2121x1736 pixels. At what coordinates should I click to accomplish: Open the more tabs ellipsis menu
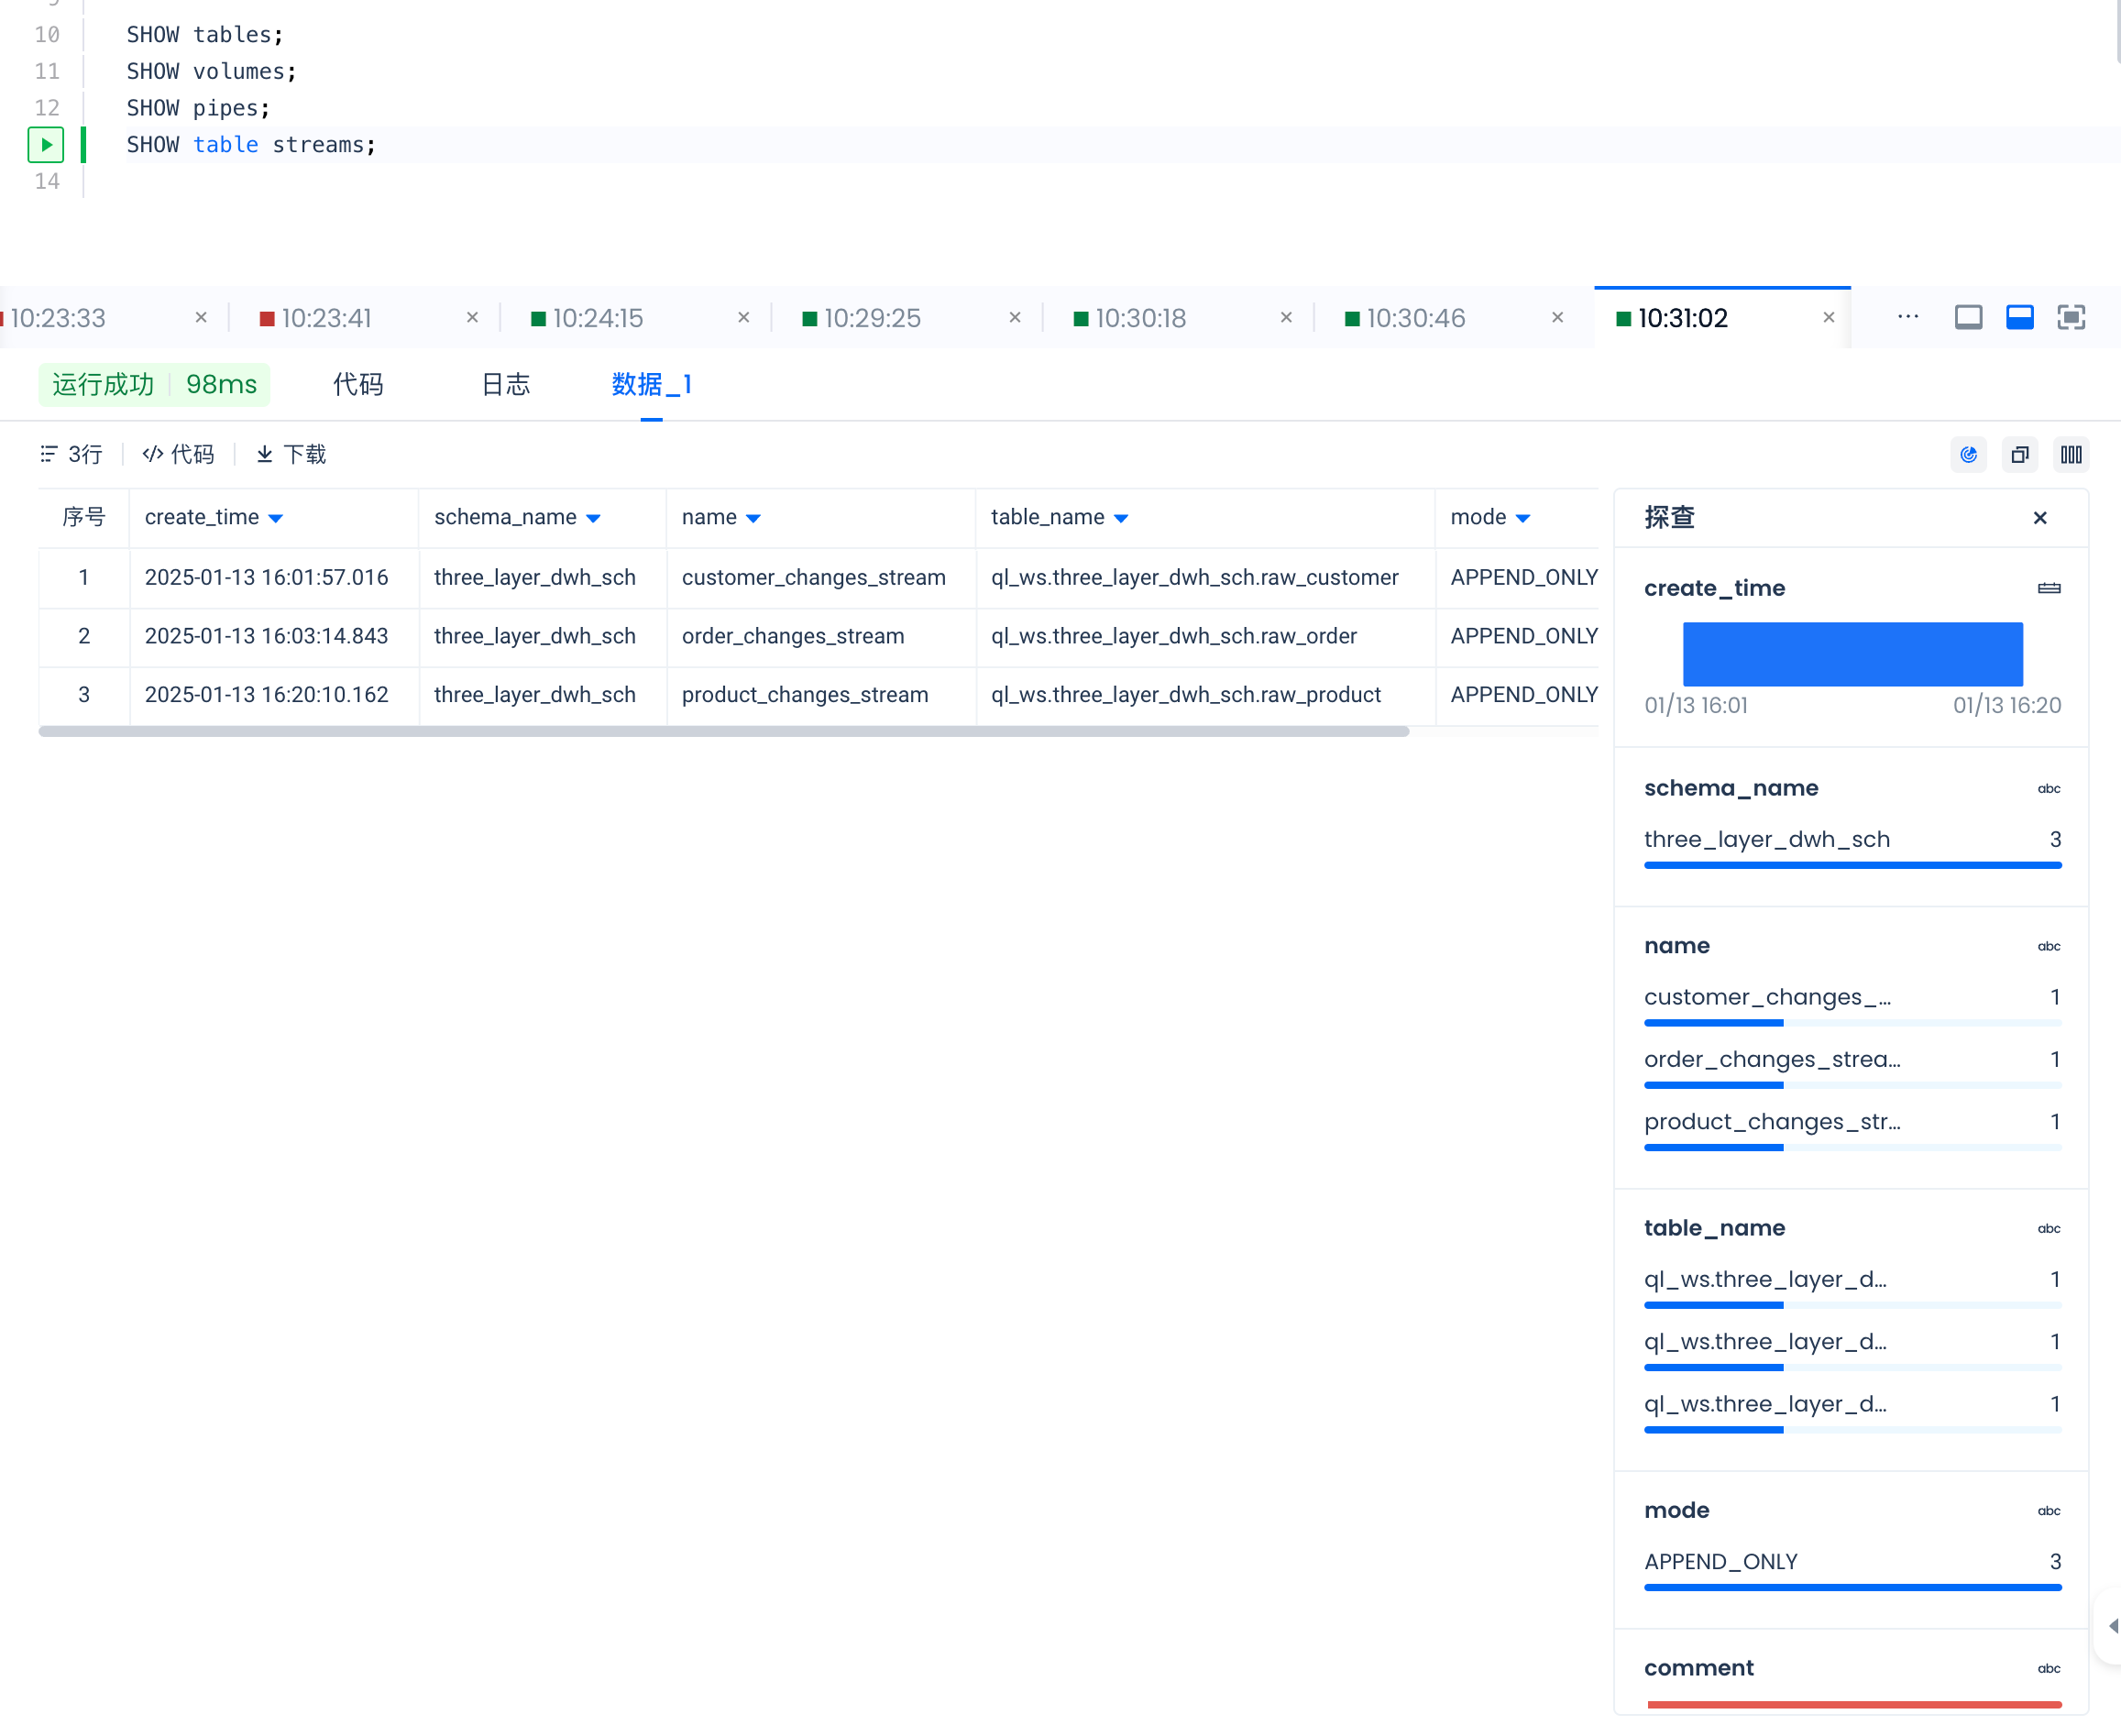tap(1907, 318)
